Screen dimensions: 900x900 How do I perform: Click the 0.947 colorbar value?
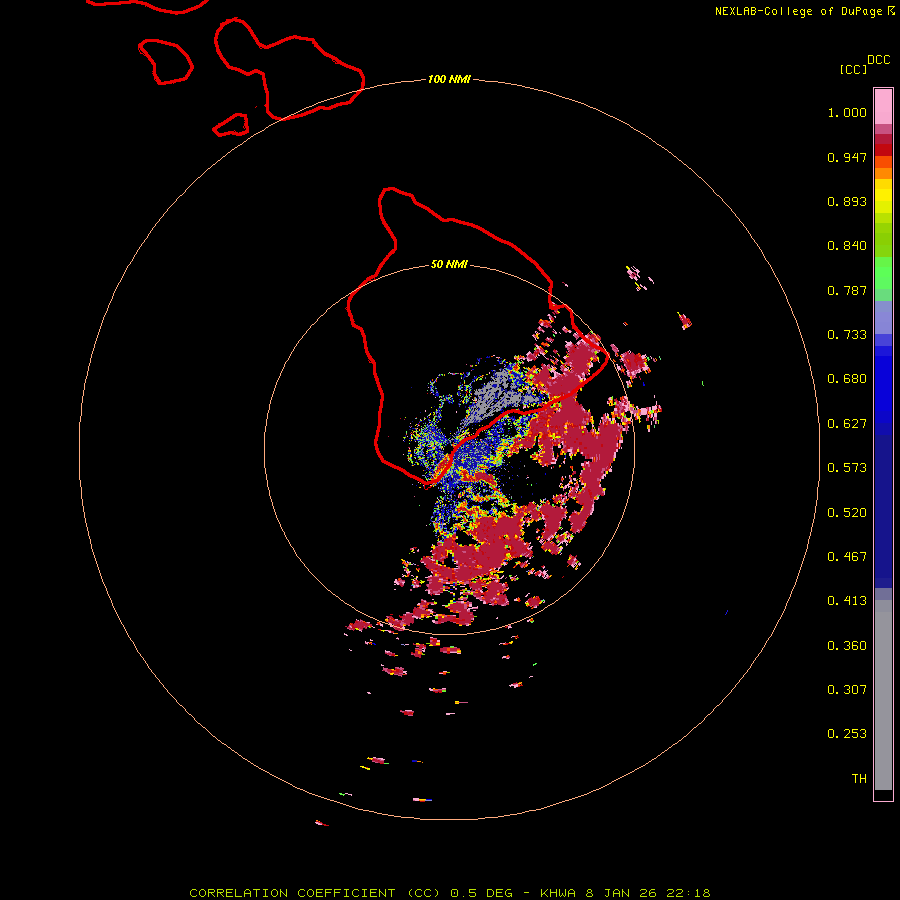coord(847,157)
